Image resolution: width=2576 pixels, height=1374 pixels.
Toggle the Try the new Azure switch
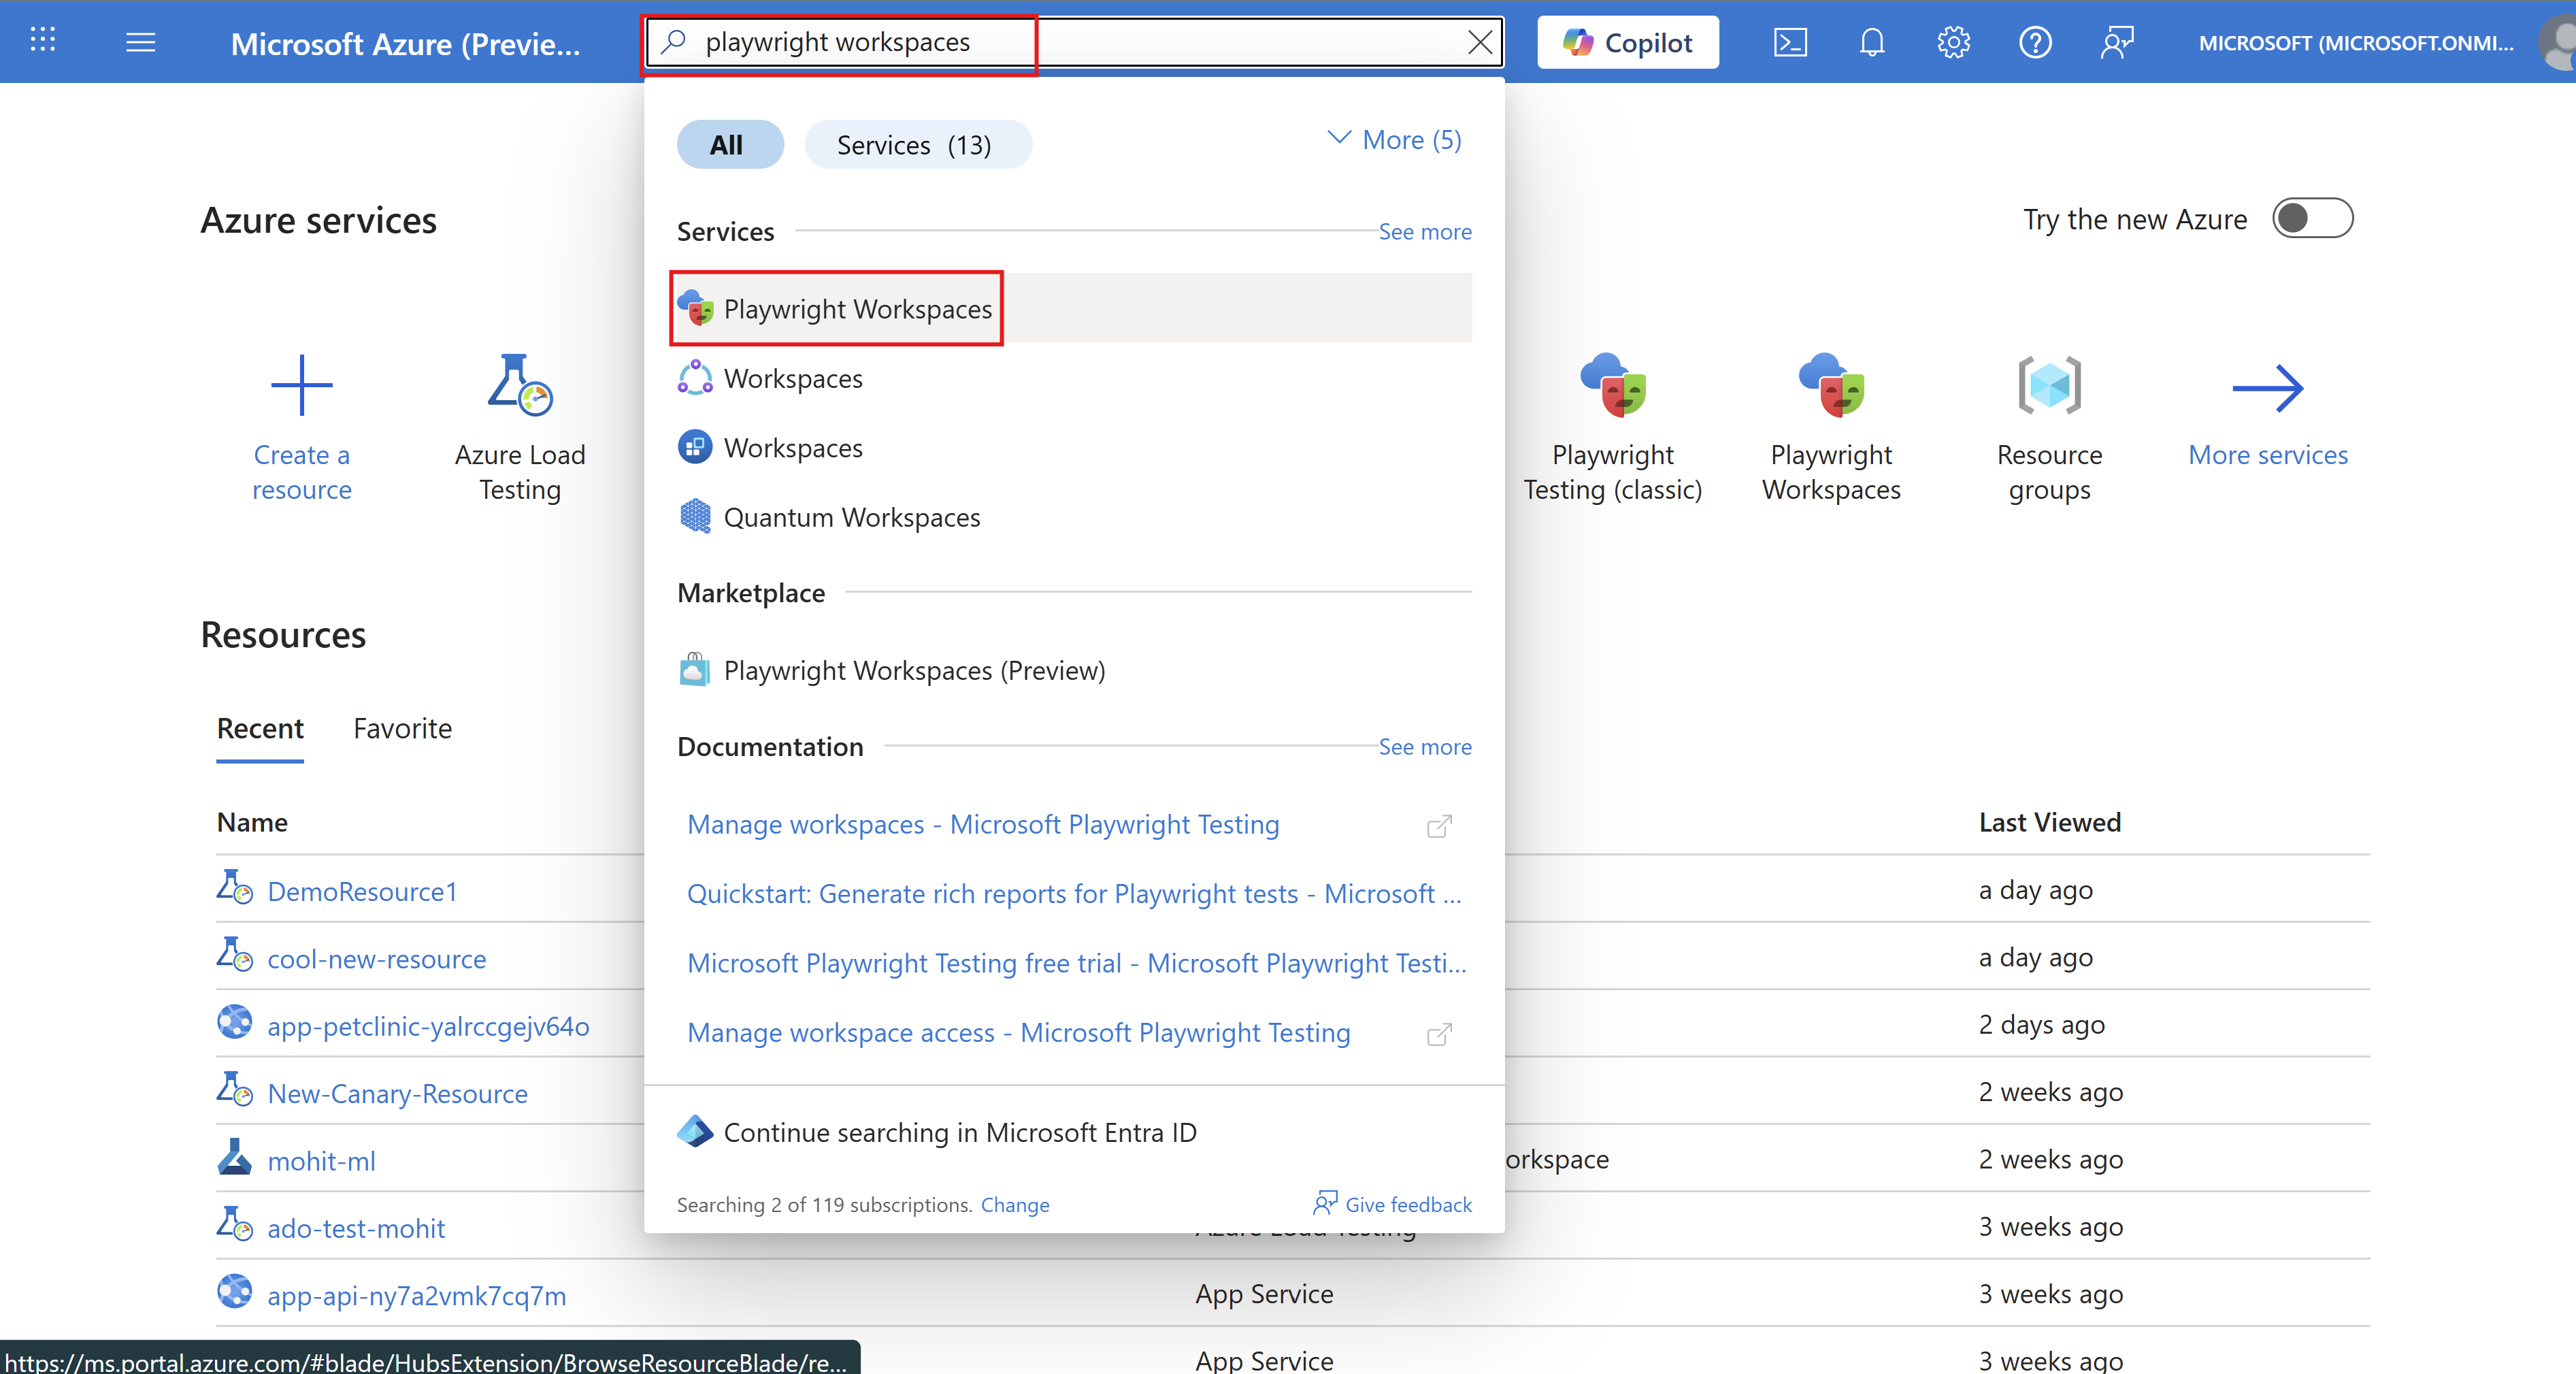click(x=2312, y=219)
